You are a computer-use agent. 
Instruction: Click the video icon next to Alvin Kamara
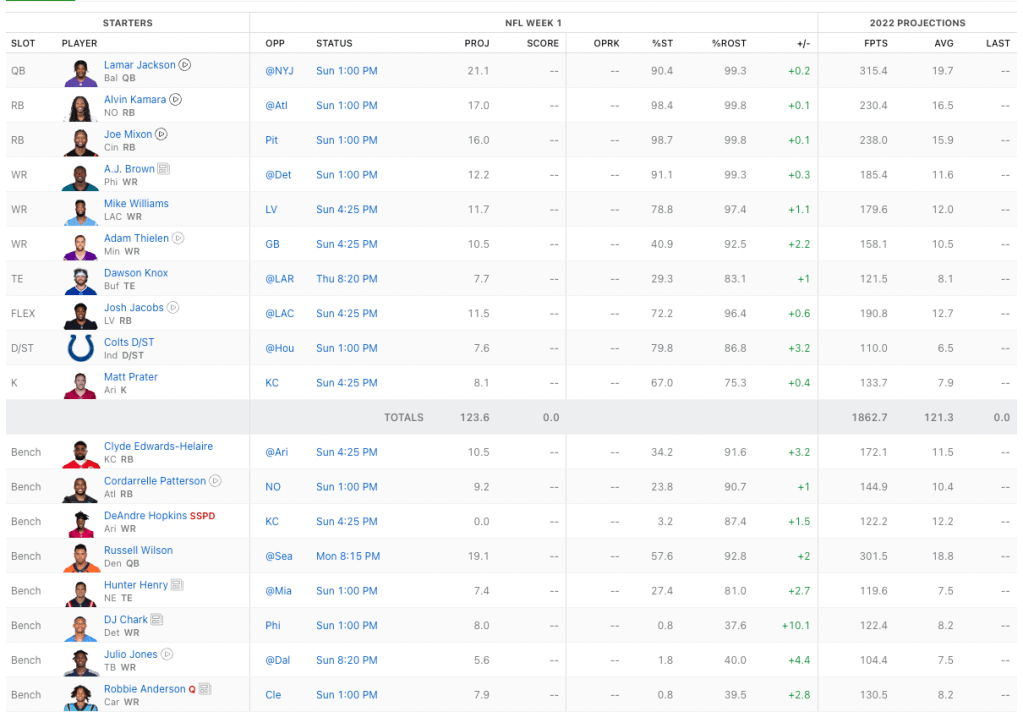coord(176,100)
